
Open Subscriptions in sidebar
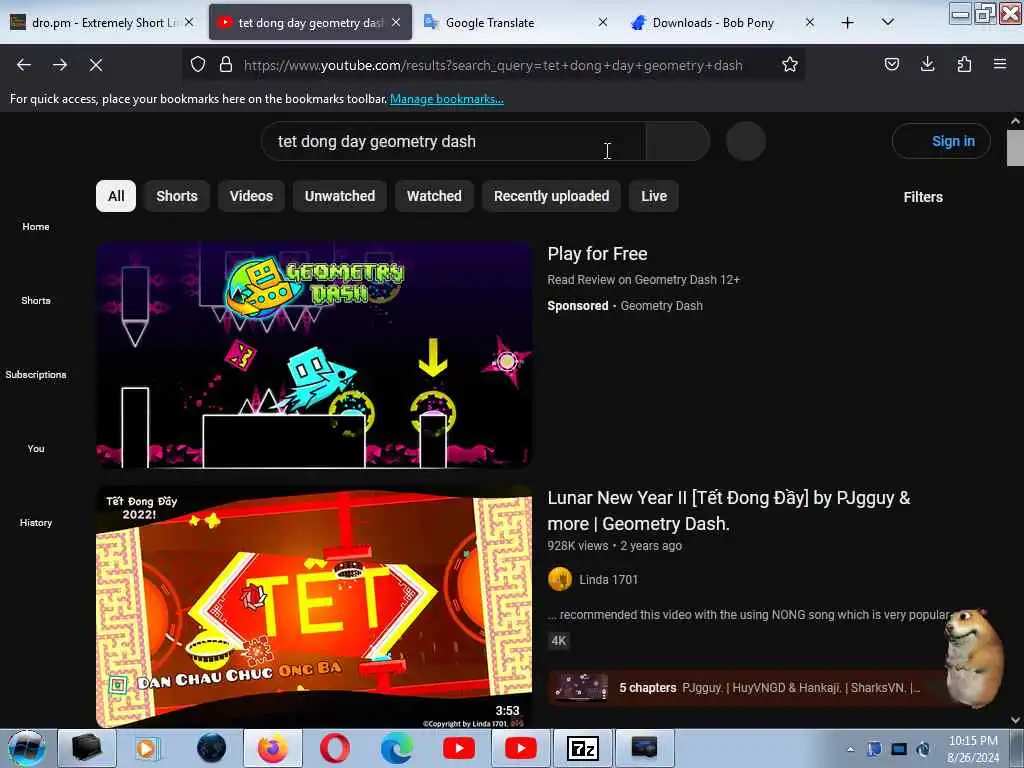click(36, 374)
